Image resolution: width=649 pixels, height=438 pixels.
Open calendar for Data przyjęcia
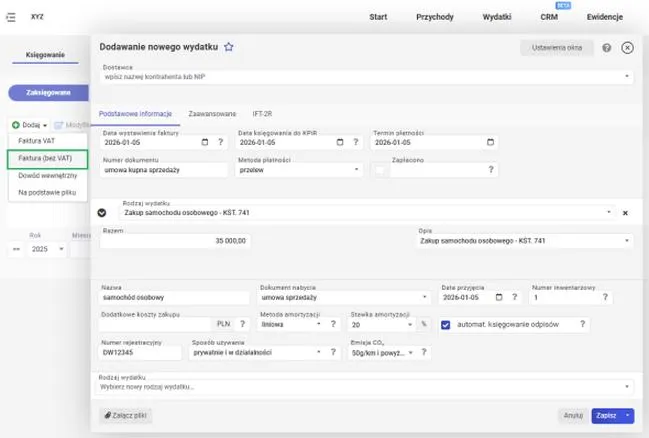[x=499, y=297]
